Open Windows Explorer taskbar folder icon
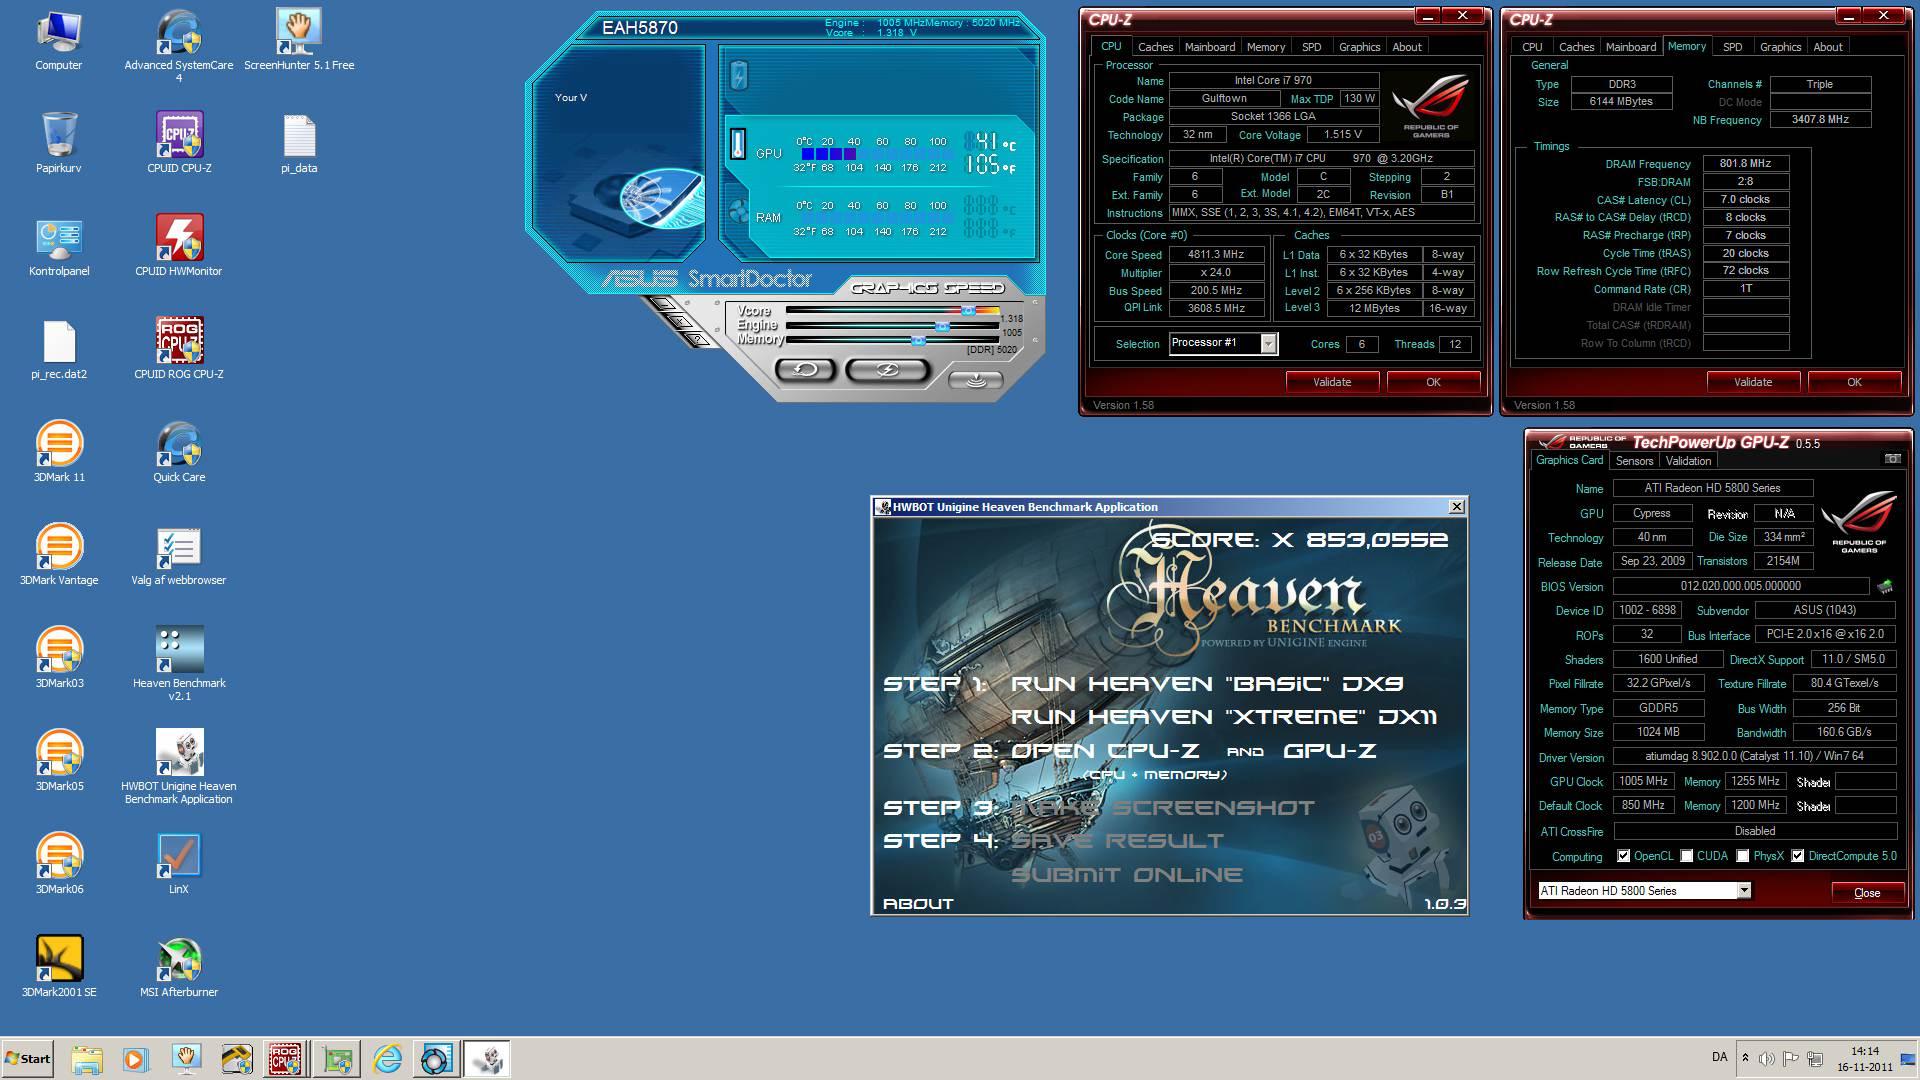This screenshot has width=1920, height=1080. (x=87, y=1058)
